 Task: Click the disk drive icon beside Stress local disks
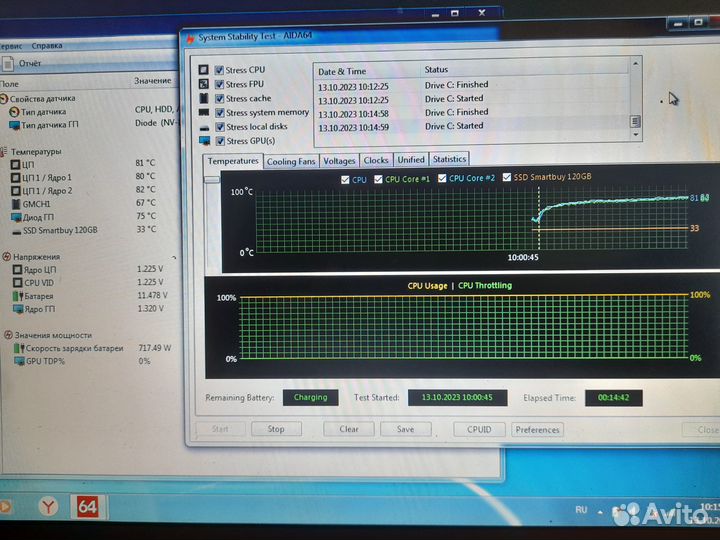[204, 128]
